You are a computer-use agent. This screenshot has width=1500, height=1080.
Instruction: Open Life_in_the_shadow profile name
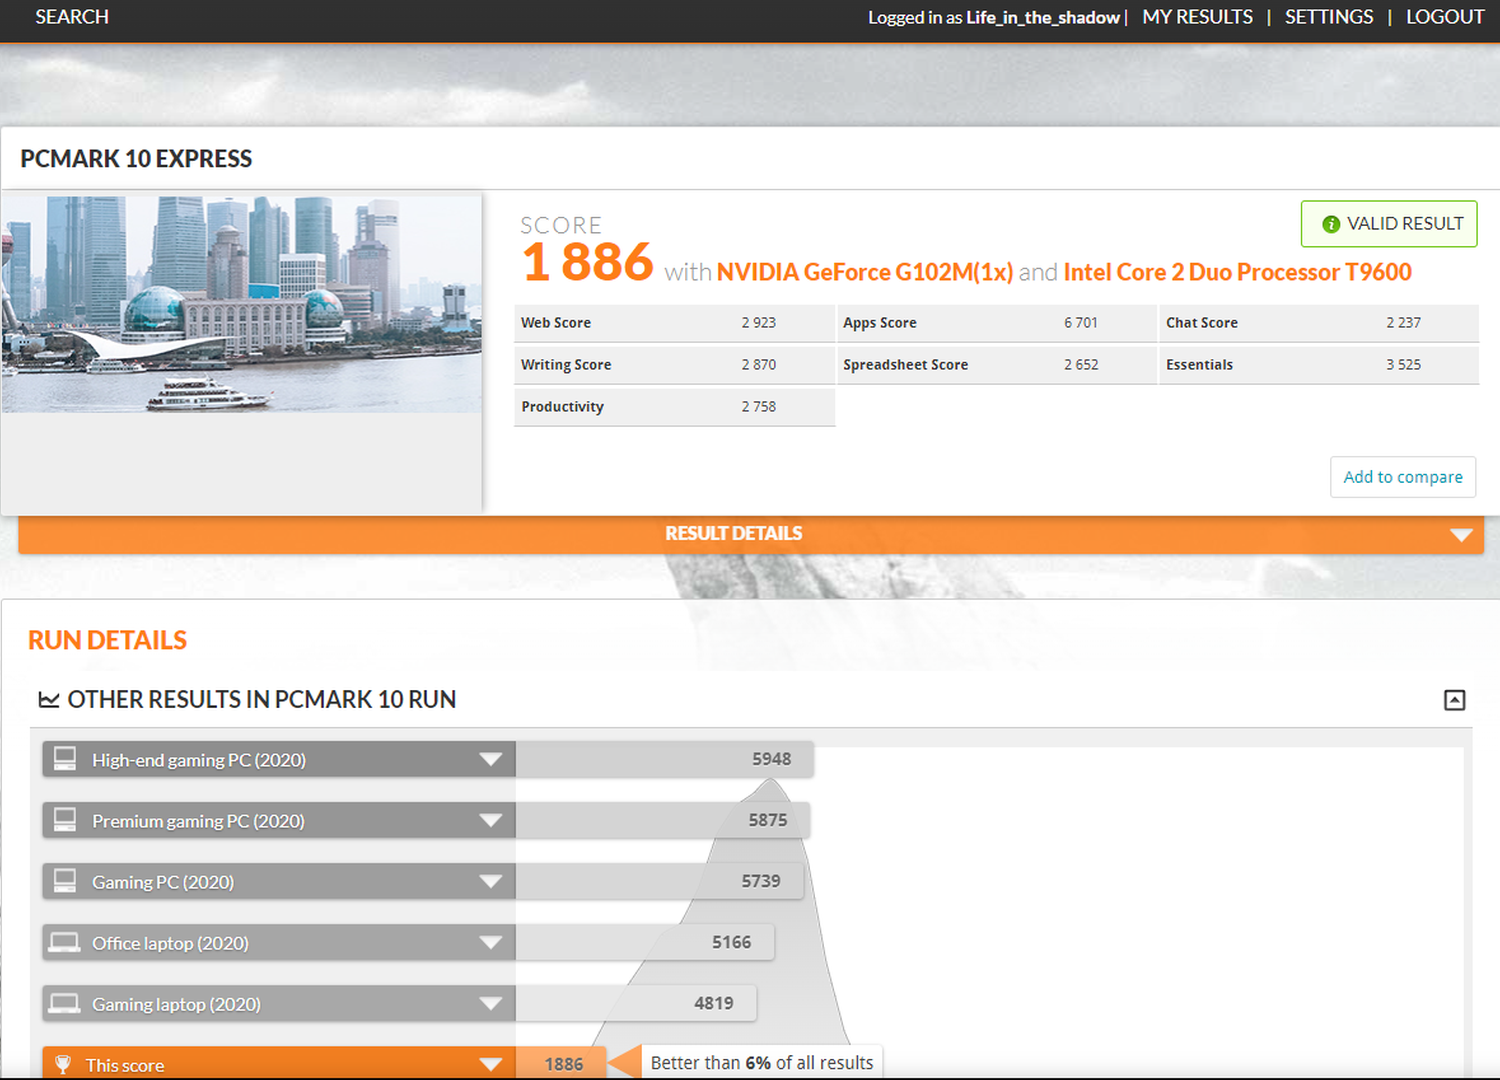click(1043, 18)
